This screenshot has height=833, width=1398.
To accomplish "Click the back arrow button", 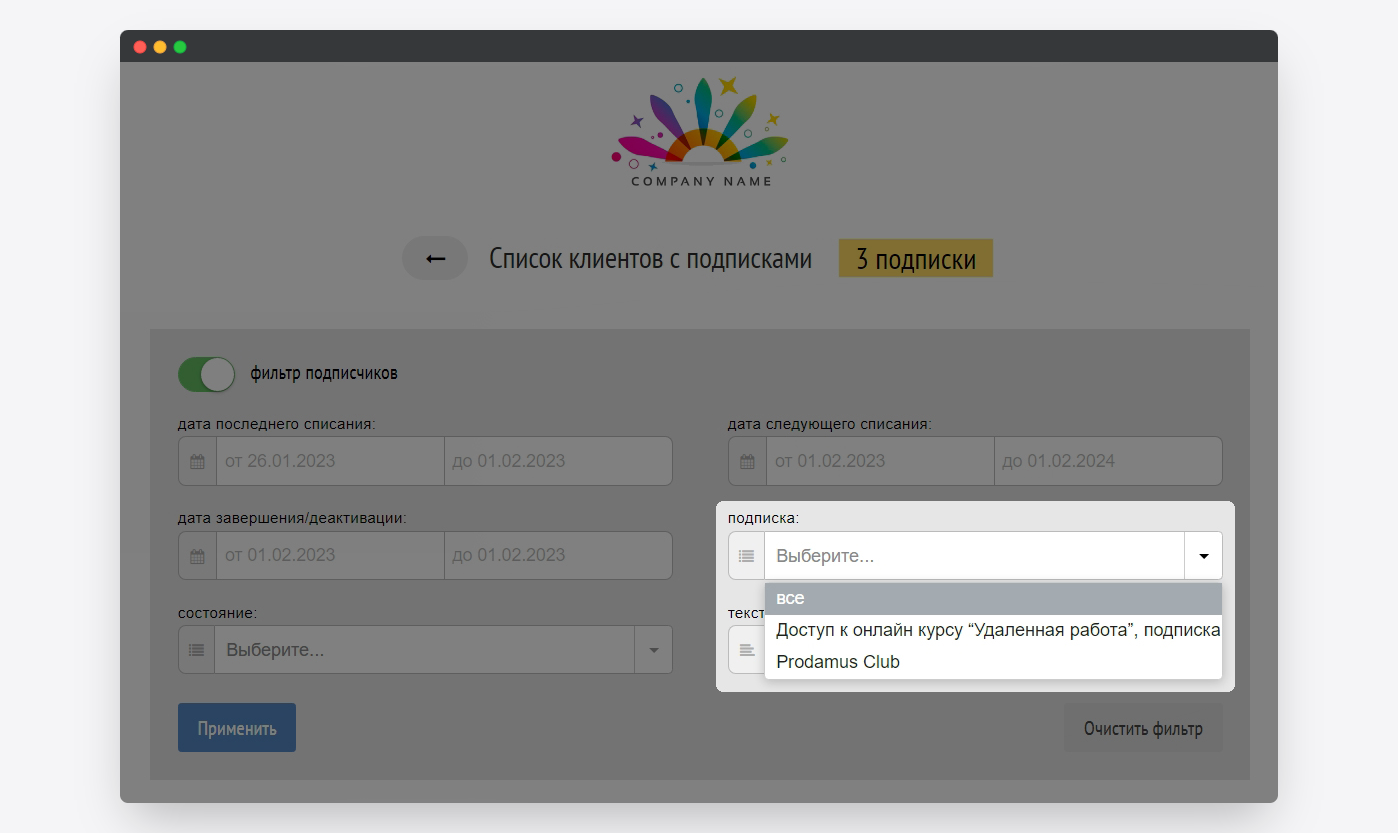I will [x=435, y=259].
